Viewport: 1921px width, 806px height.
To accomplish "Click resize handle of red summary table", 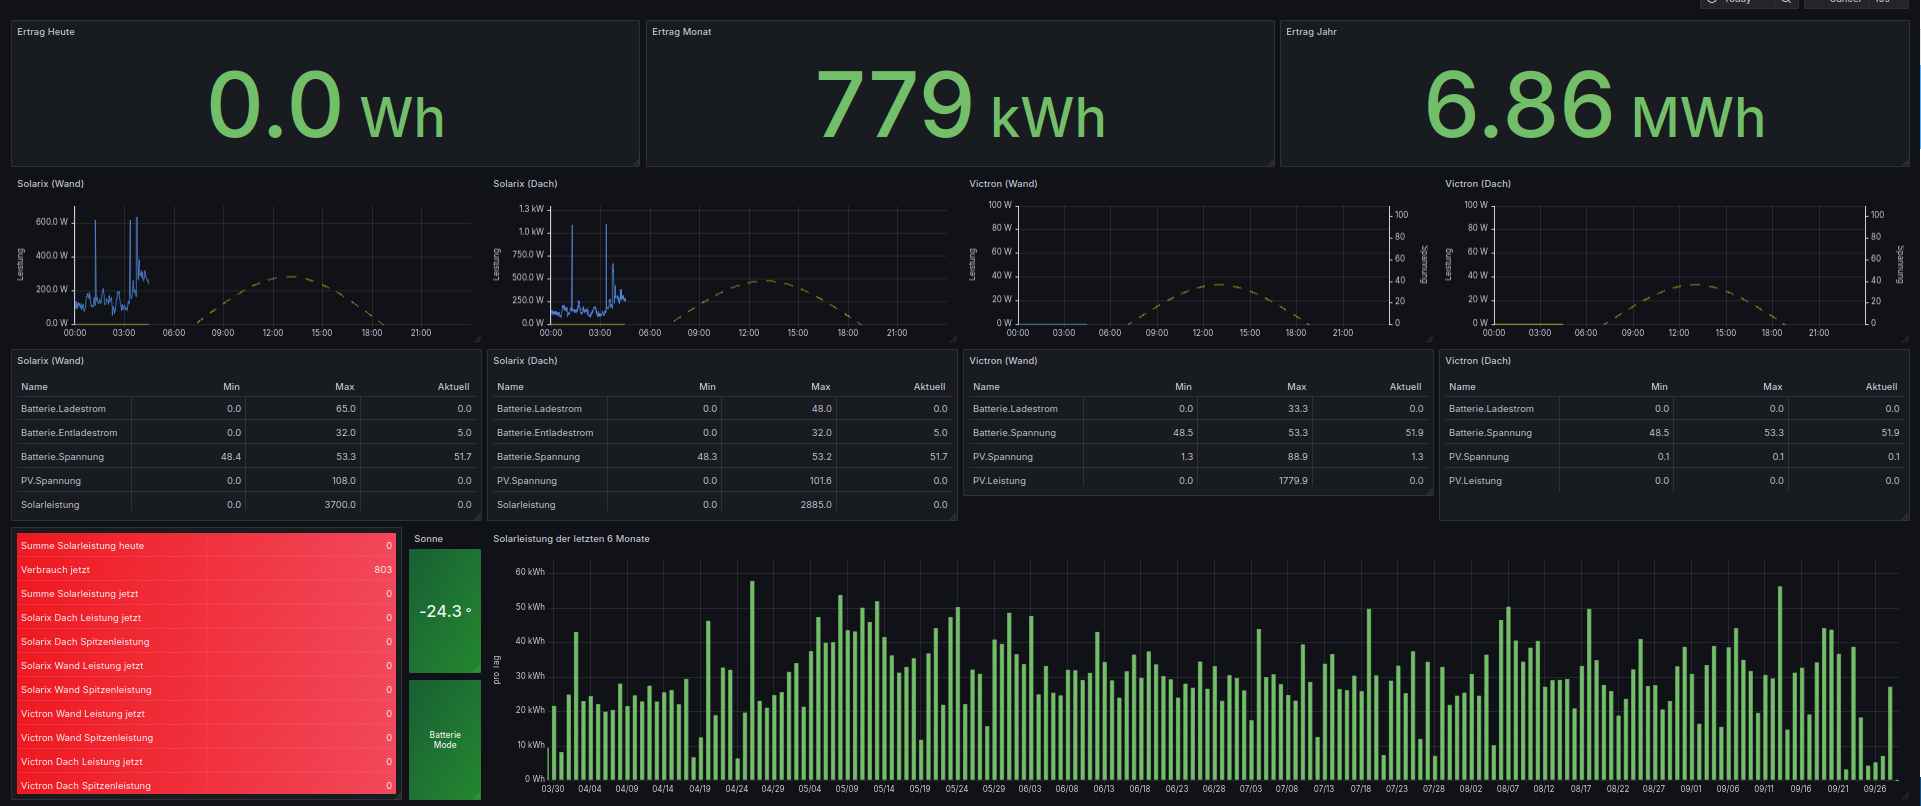I will point(397,796).
